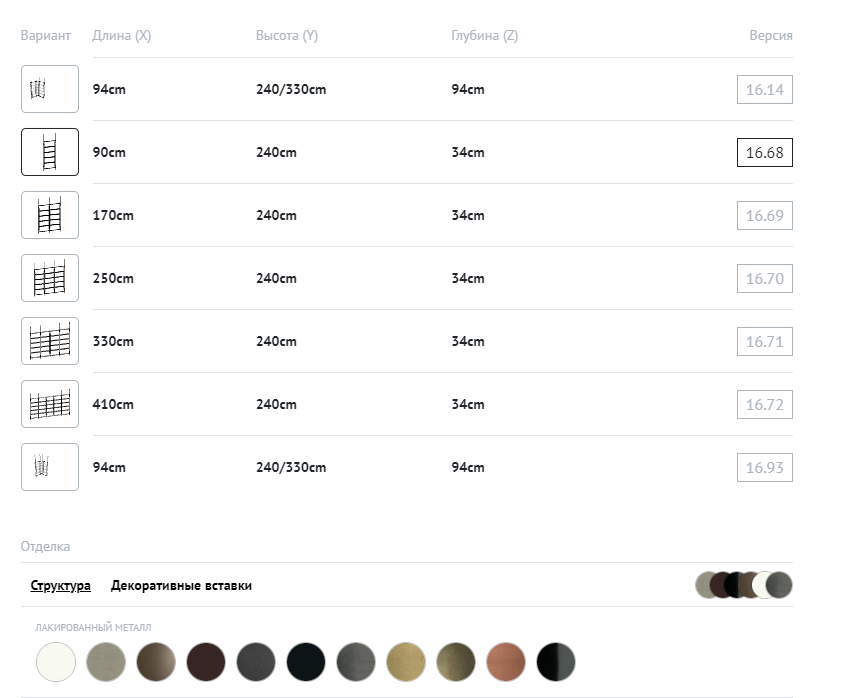Select the 90cm length variant thumbnail
This screenshot has height=698, width=843.
[50, 152]
